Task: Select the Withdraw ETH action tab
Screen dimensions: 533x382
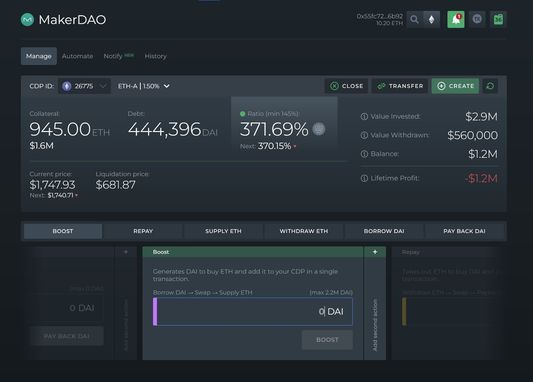Action: click(304, 231)
